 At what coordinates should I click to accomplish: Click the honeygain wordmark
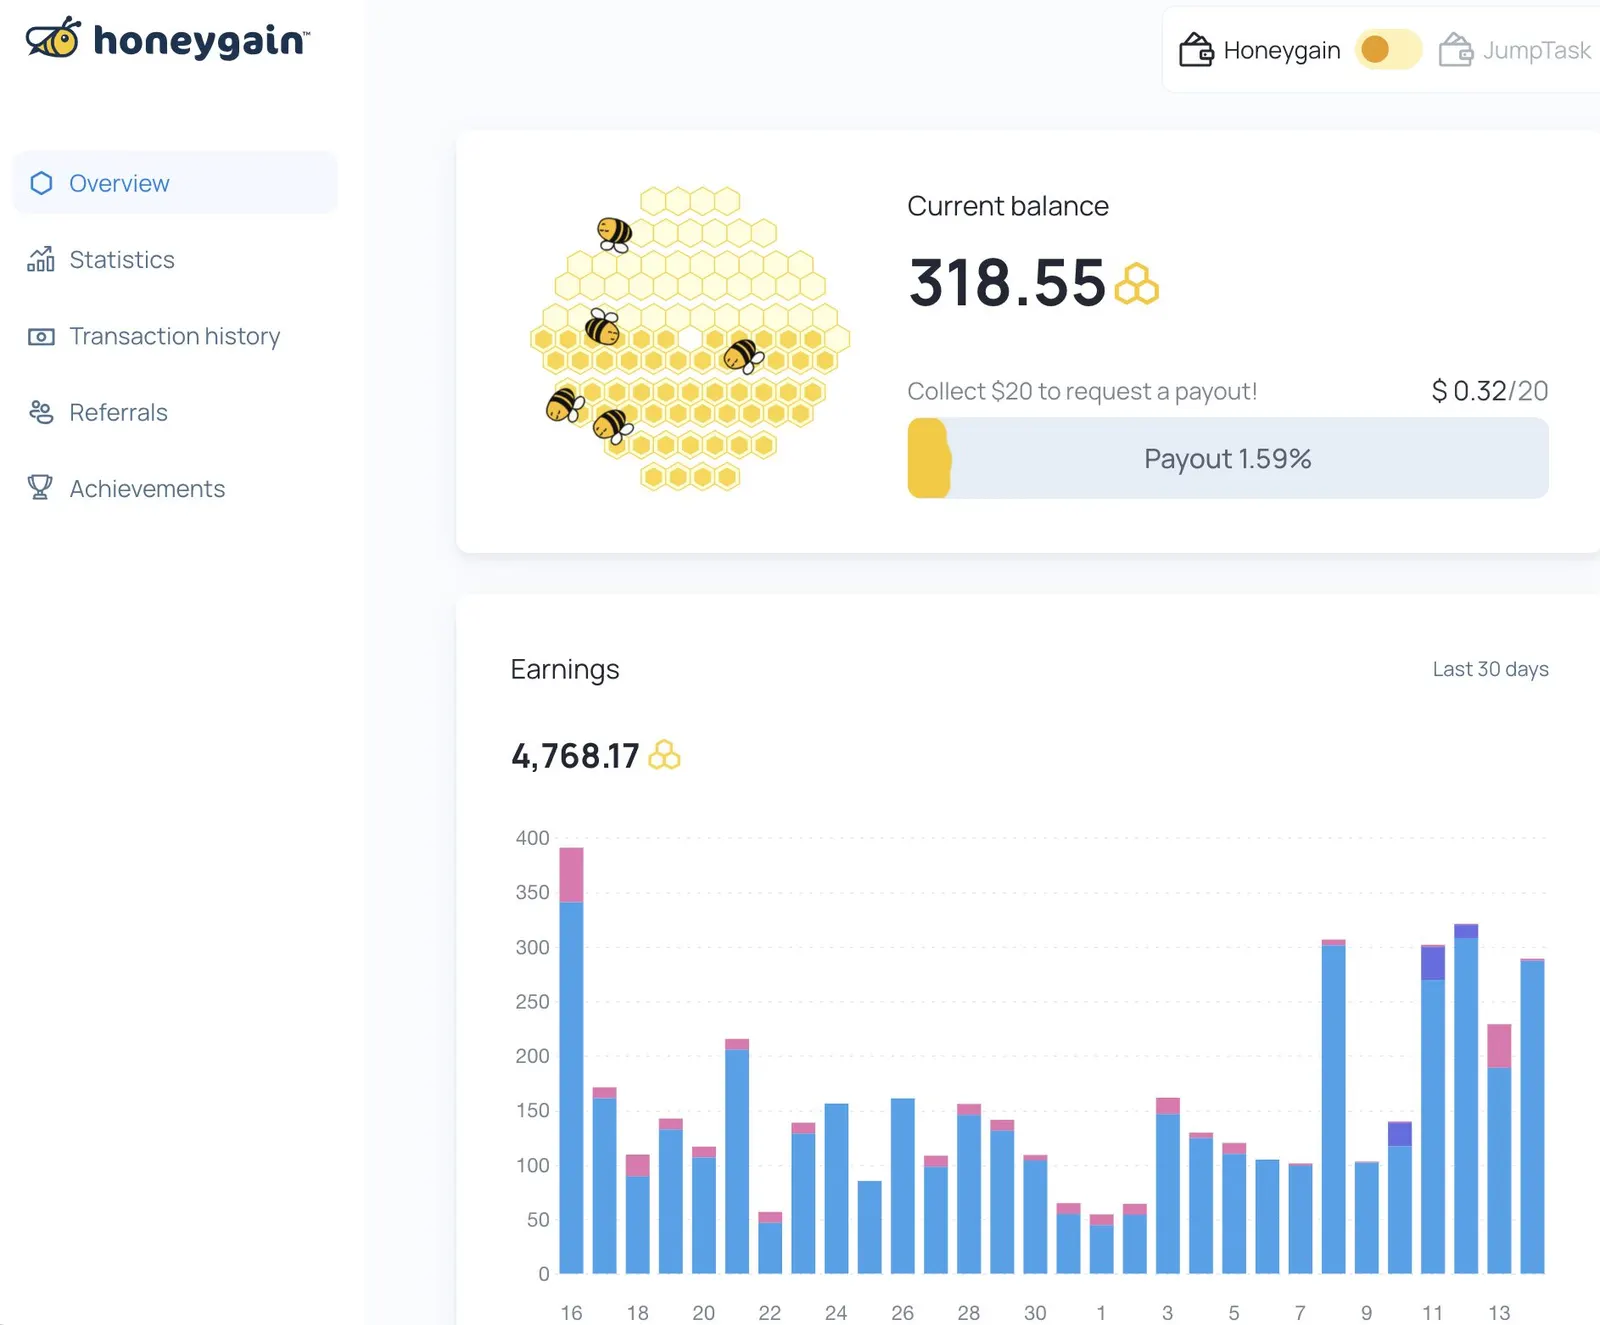click(x=201, y=40)
